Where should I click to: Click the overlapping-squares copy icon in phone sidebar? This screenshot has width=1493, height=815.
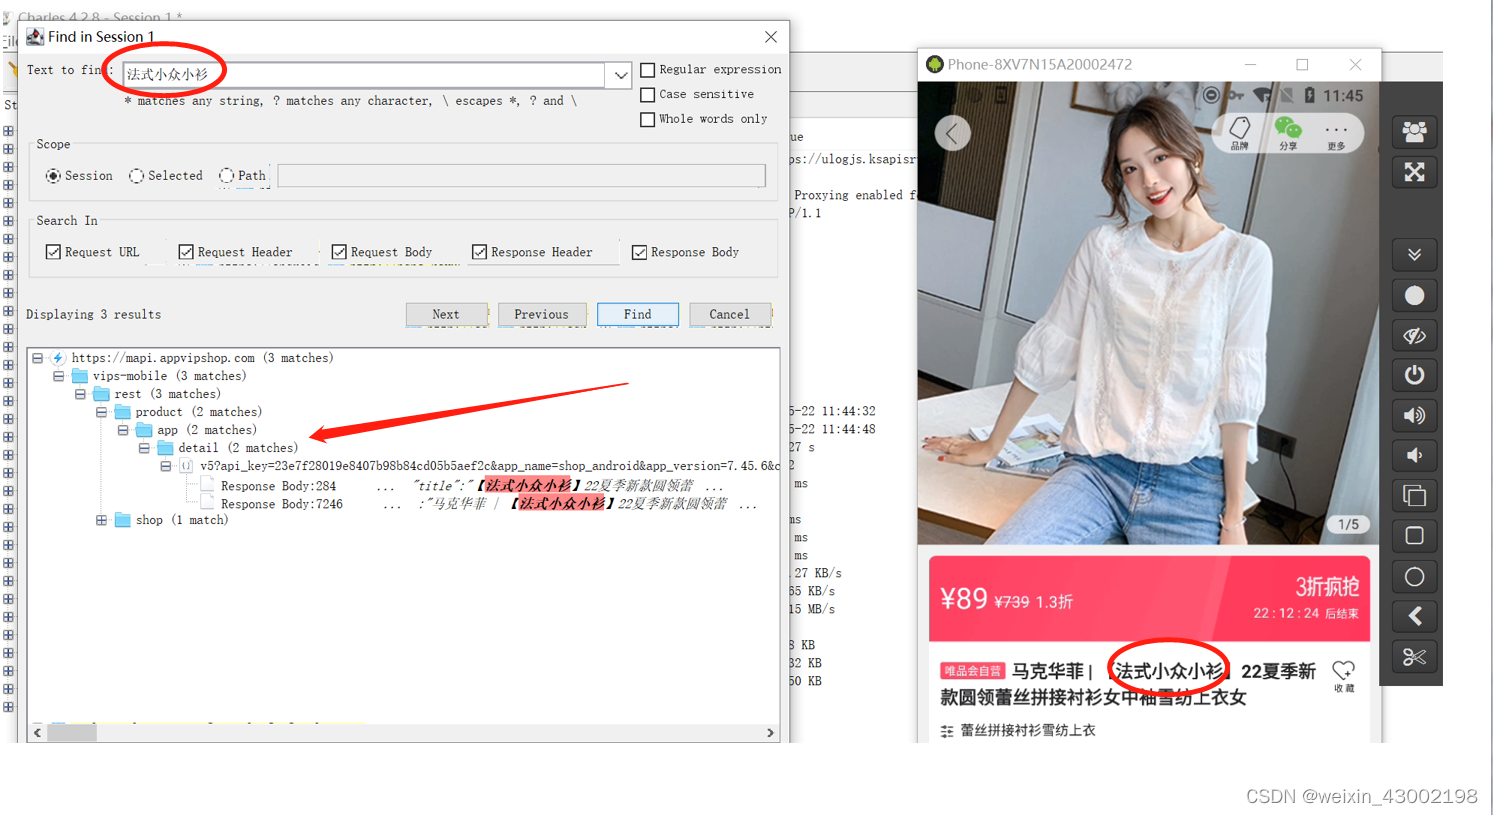(1414, 496)
